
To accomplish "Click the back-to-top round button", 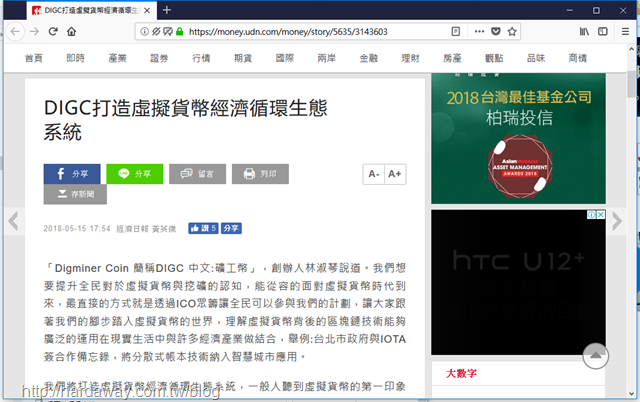I will pos(596,356).
